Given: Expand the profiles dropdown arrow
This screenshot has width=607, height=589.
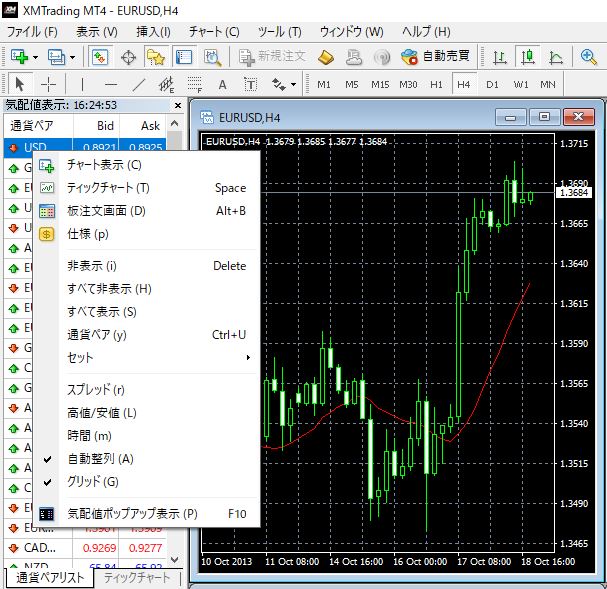Looking at the screenshot, I should pos(72,58).
